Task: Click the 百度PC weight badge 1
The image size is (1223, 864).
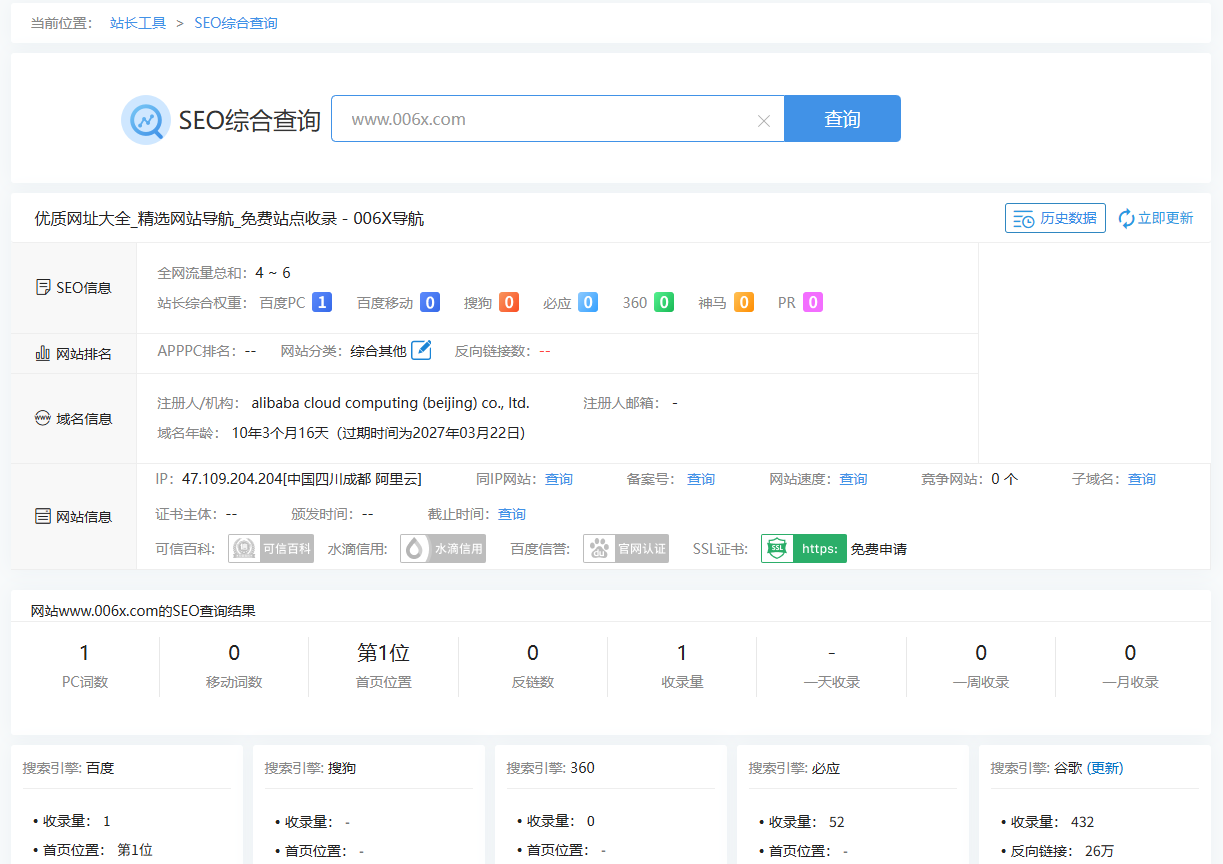Action: point(322,302)
